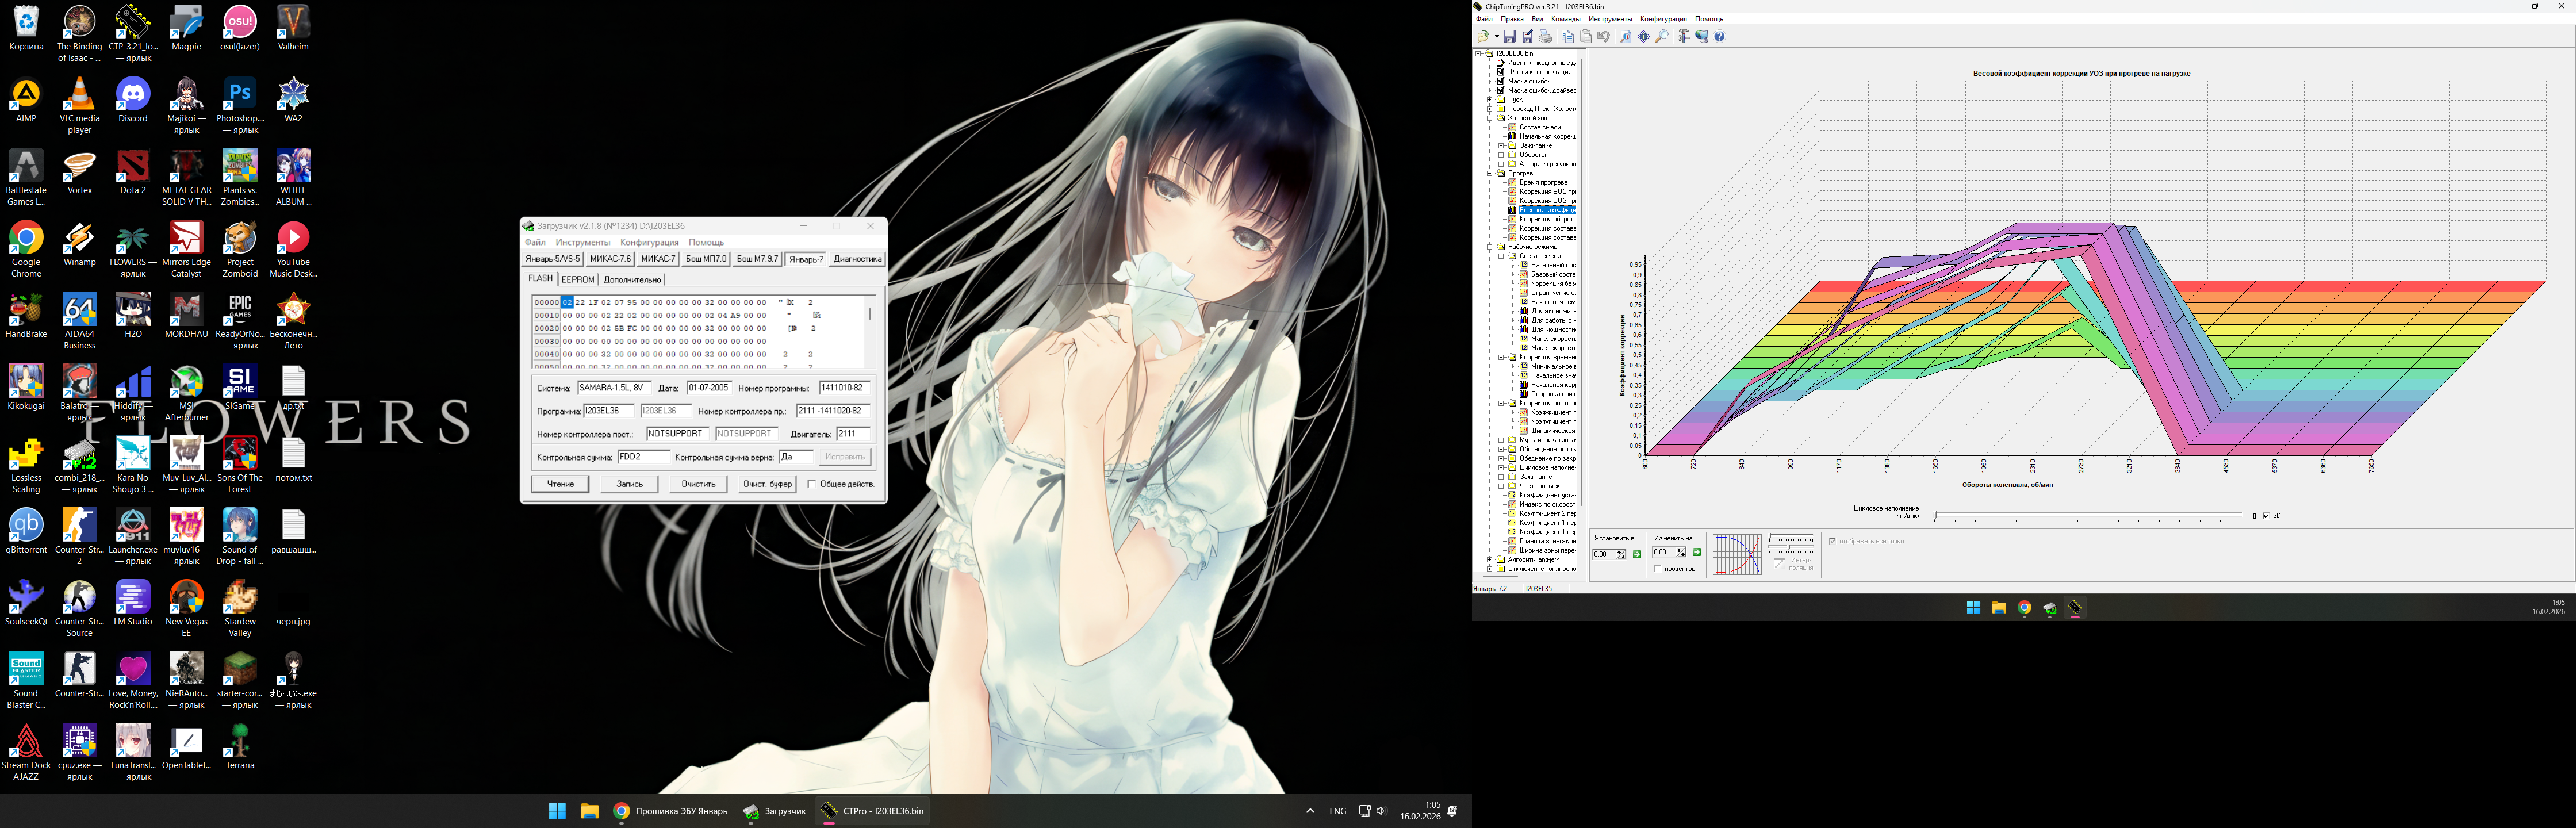Viewport: 2576px width, 828px height.
Task: Click the Copy documents toolbar icon
Action: click(x=1568, y=37)
